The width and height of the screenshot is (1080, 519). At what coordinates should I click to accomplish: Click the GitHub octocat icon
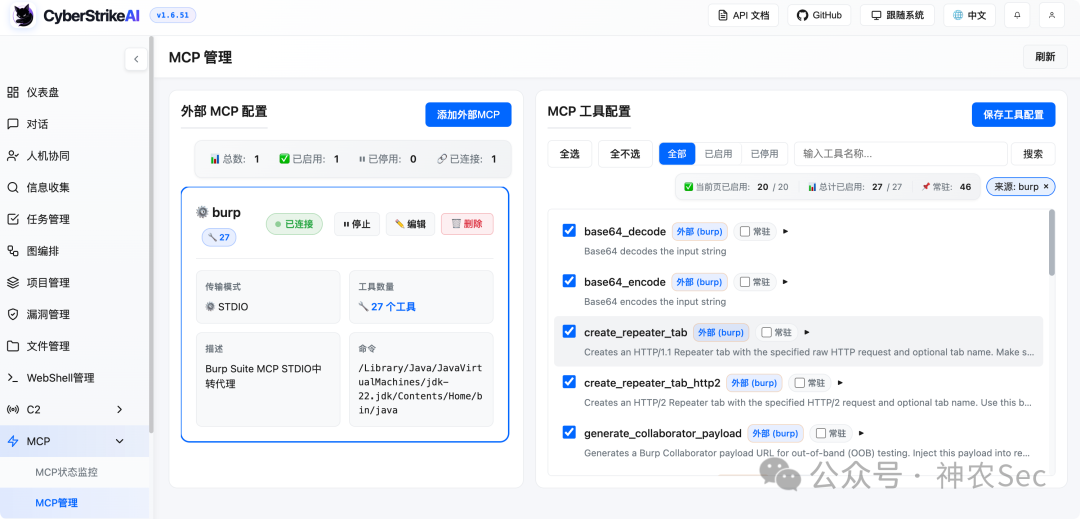(x=802, y=16)
